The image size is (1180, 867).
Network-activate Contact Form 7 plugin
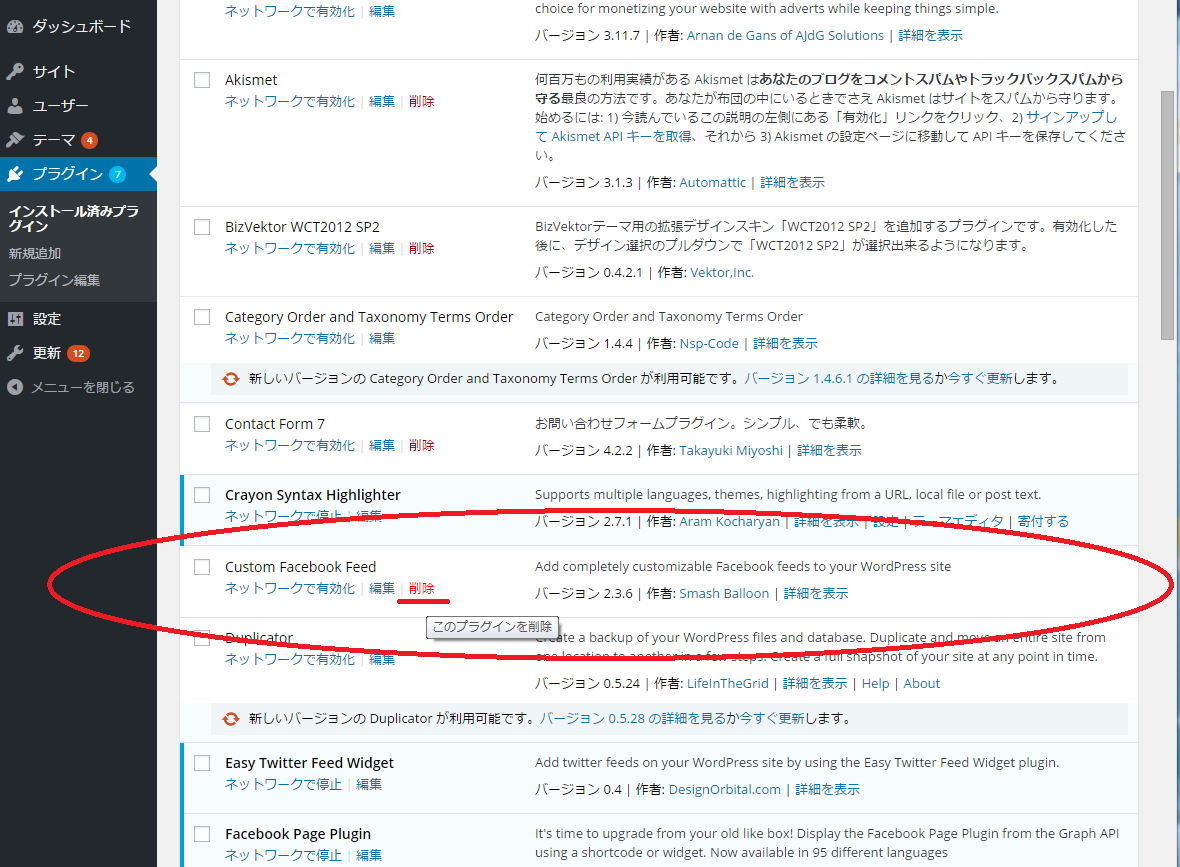tap(290, 446)
